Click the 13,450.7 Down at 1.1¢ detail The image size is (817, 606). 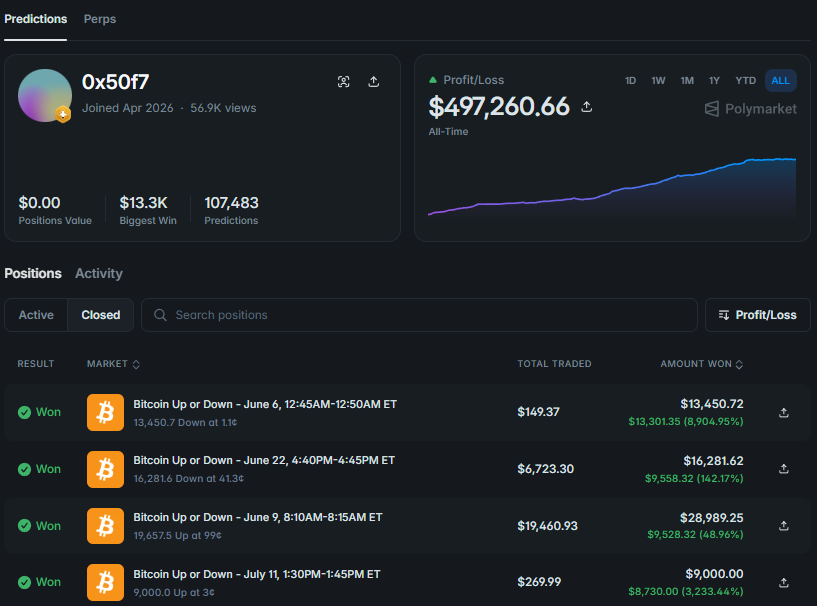(x=185, y=423)
